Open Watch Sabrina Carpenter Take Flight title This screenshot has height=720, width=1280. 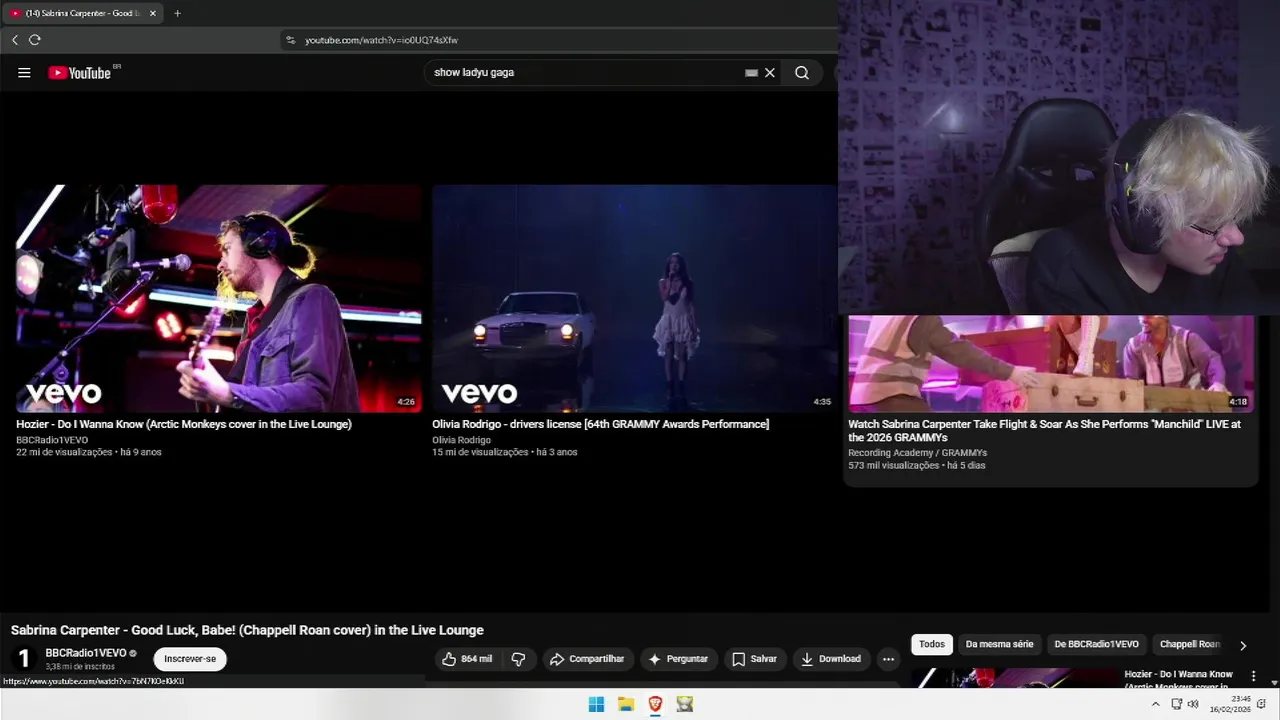(x=1045, y=431)
